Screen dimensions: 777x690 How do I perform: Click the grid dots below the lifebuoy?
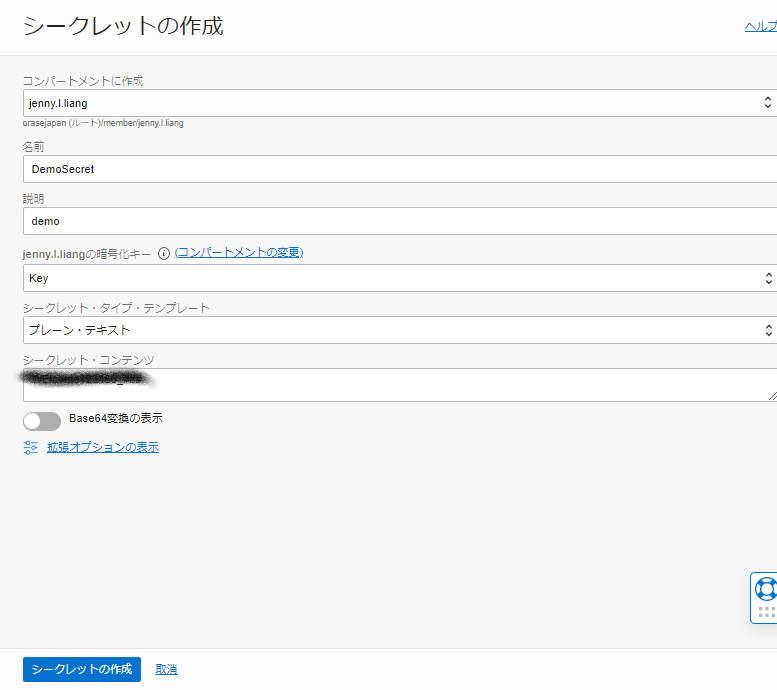pos(766,611)
